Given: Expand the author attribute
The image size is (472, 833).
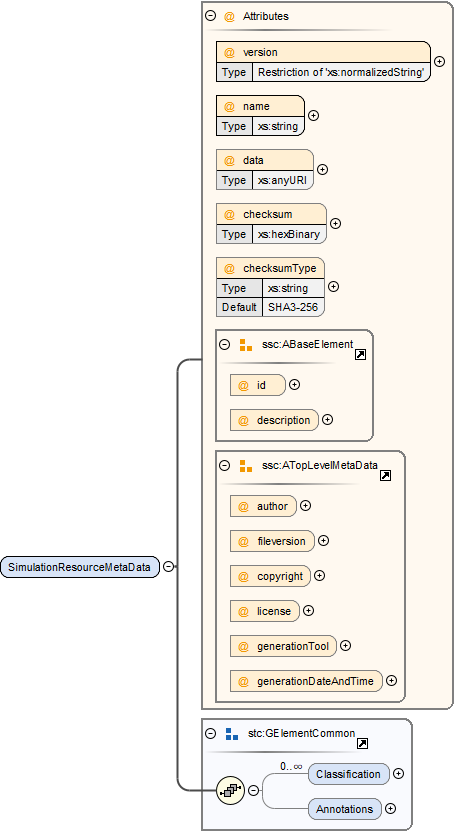Looking at the screenshot, I should pos(305,506).
